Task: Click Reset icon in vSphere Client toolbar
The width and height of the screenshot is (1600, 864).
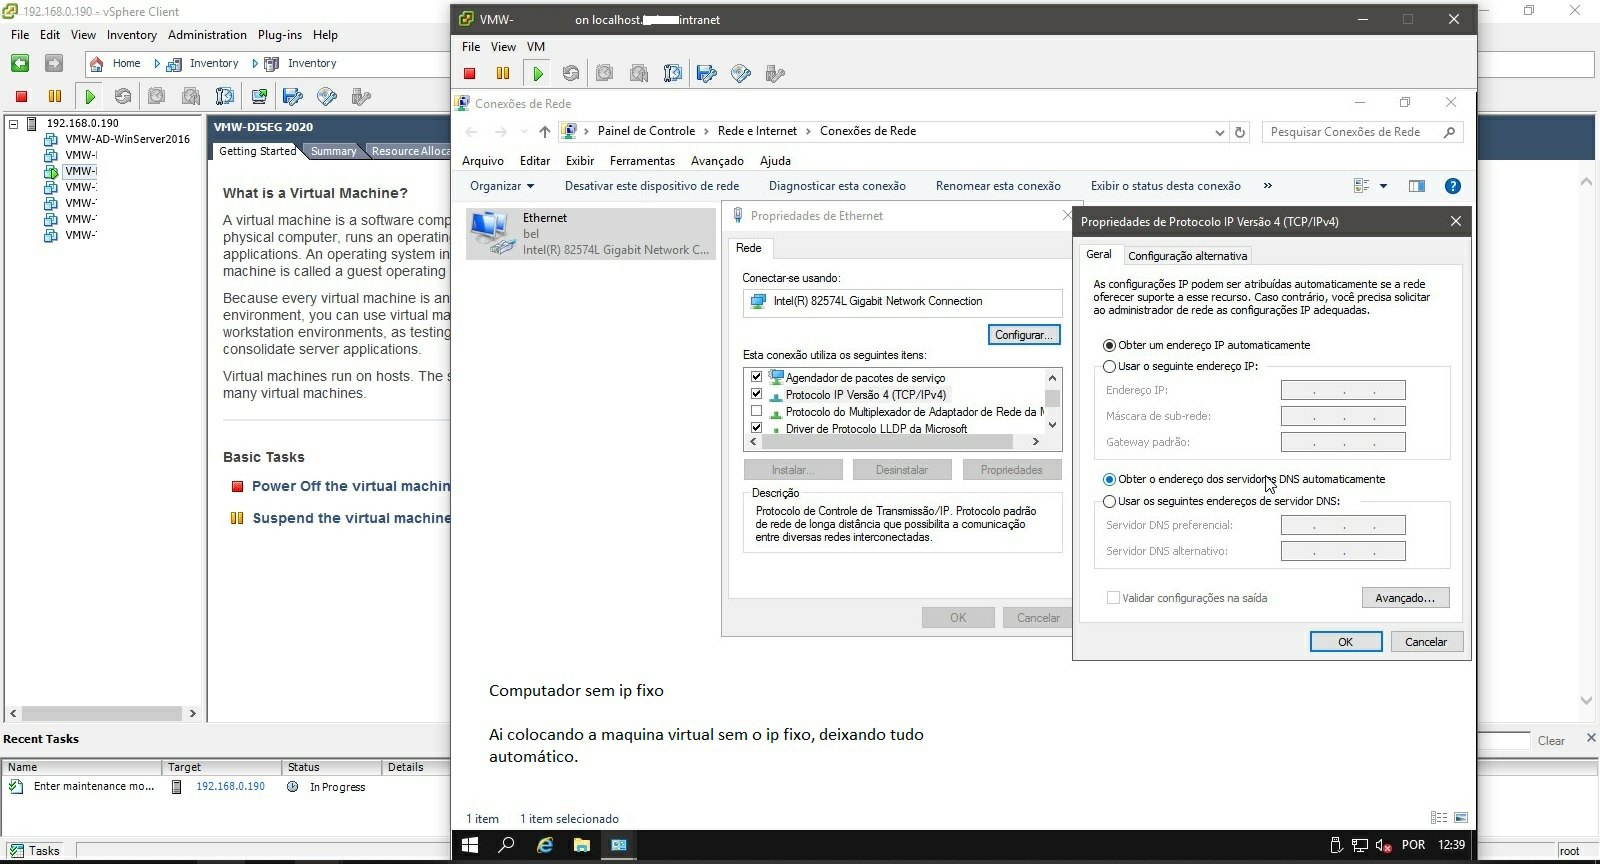Action: point(123,96)
